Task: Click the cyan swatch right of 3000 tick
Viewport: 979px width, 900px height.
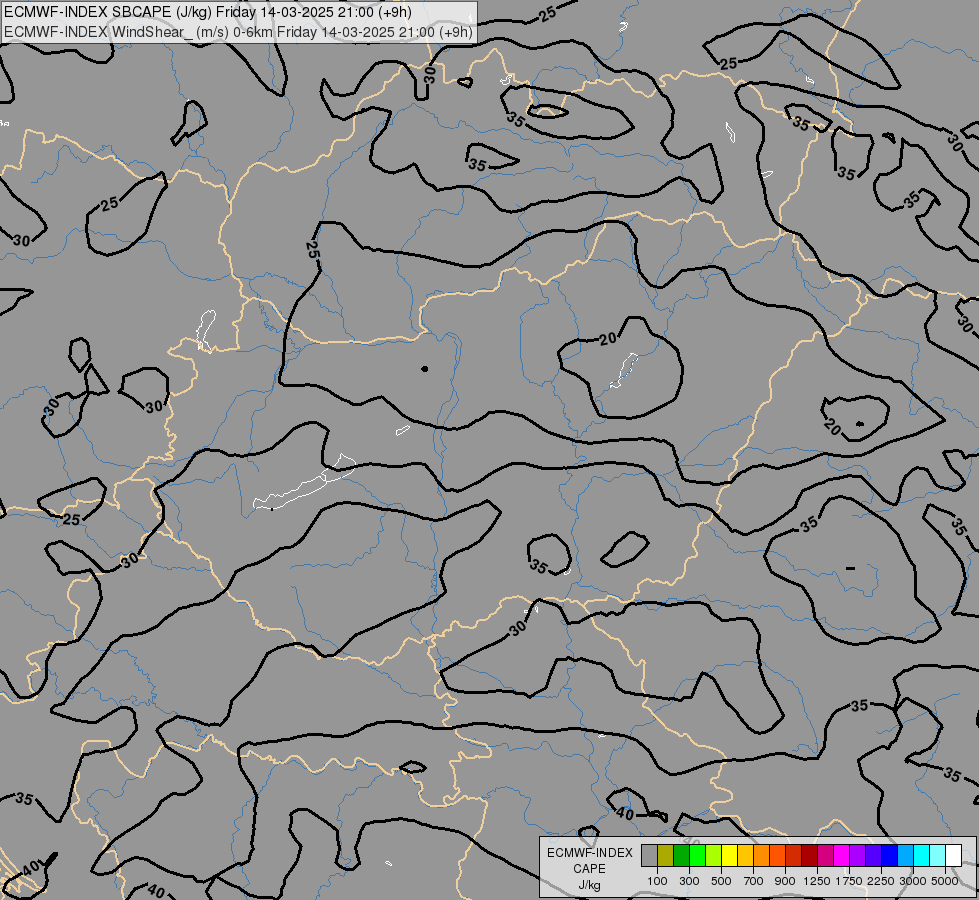Action: (921, 856)
